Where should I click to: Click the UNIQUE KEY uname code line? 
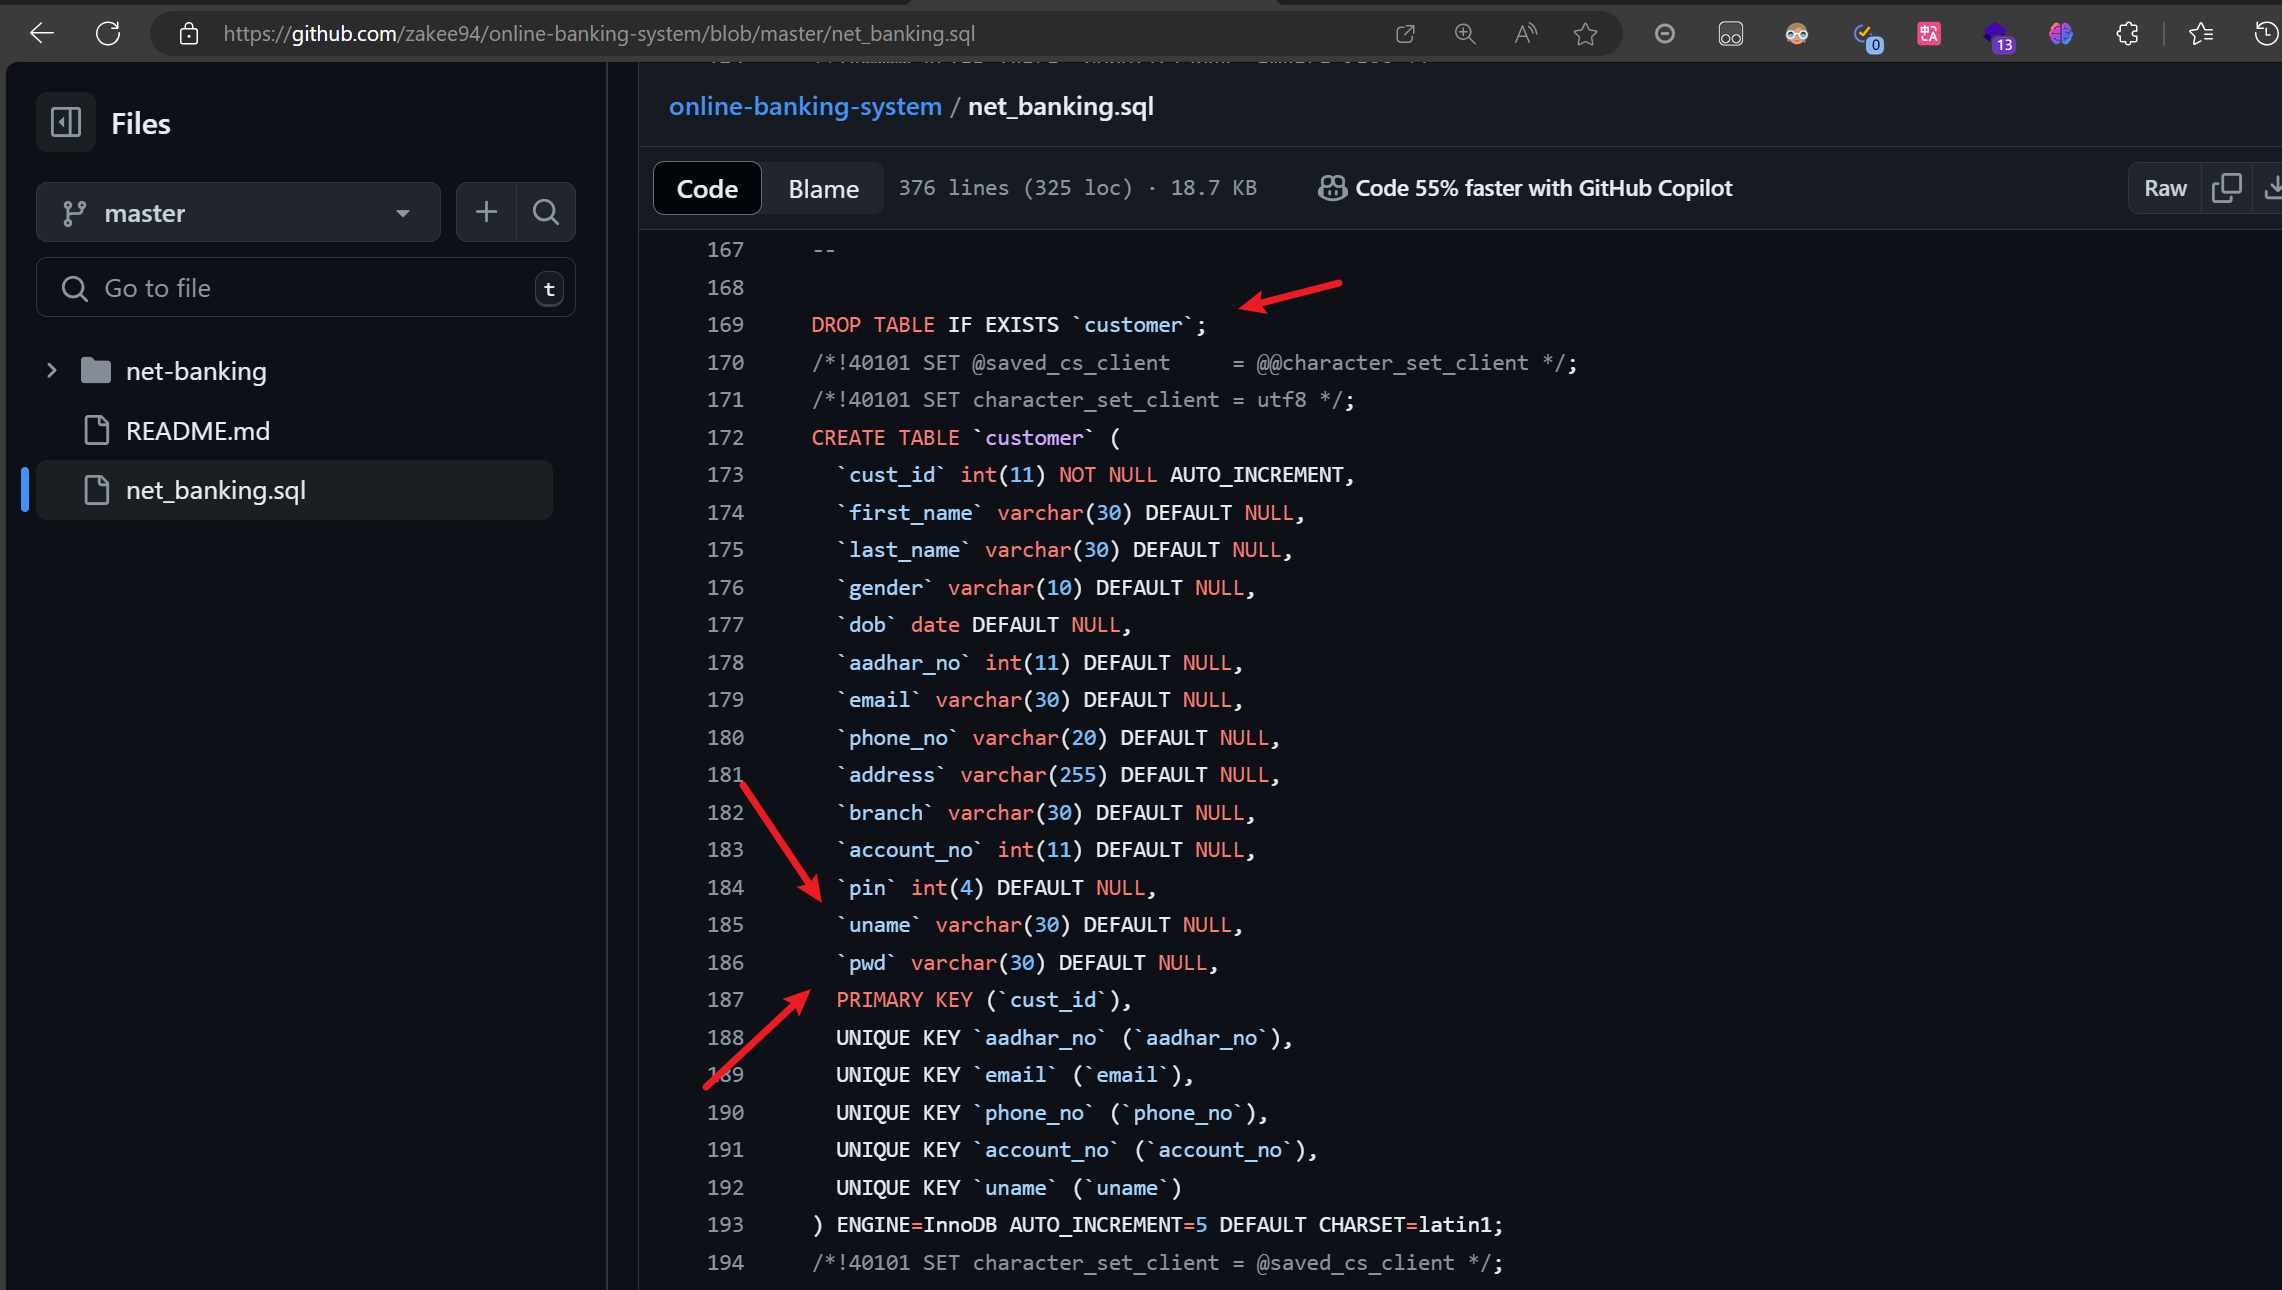pyautogui.click(x=1009, y=1188)
